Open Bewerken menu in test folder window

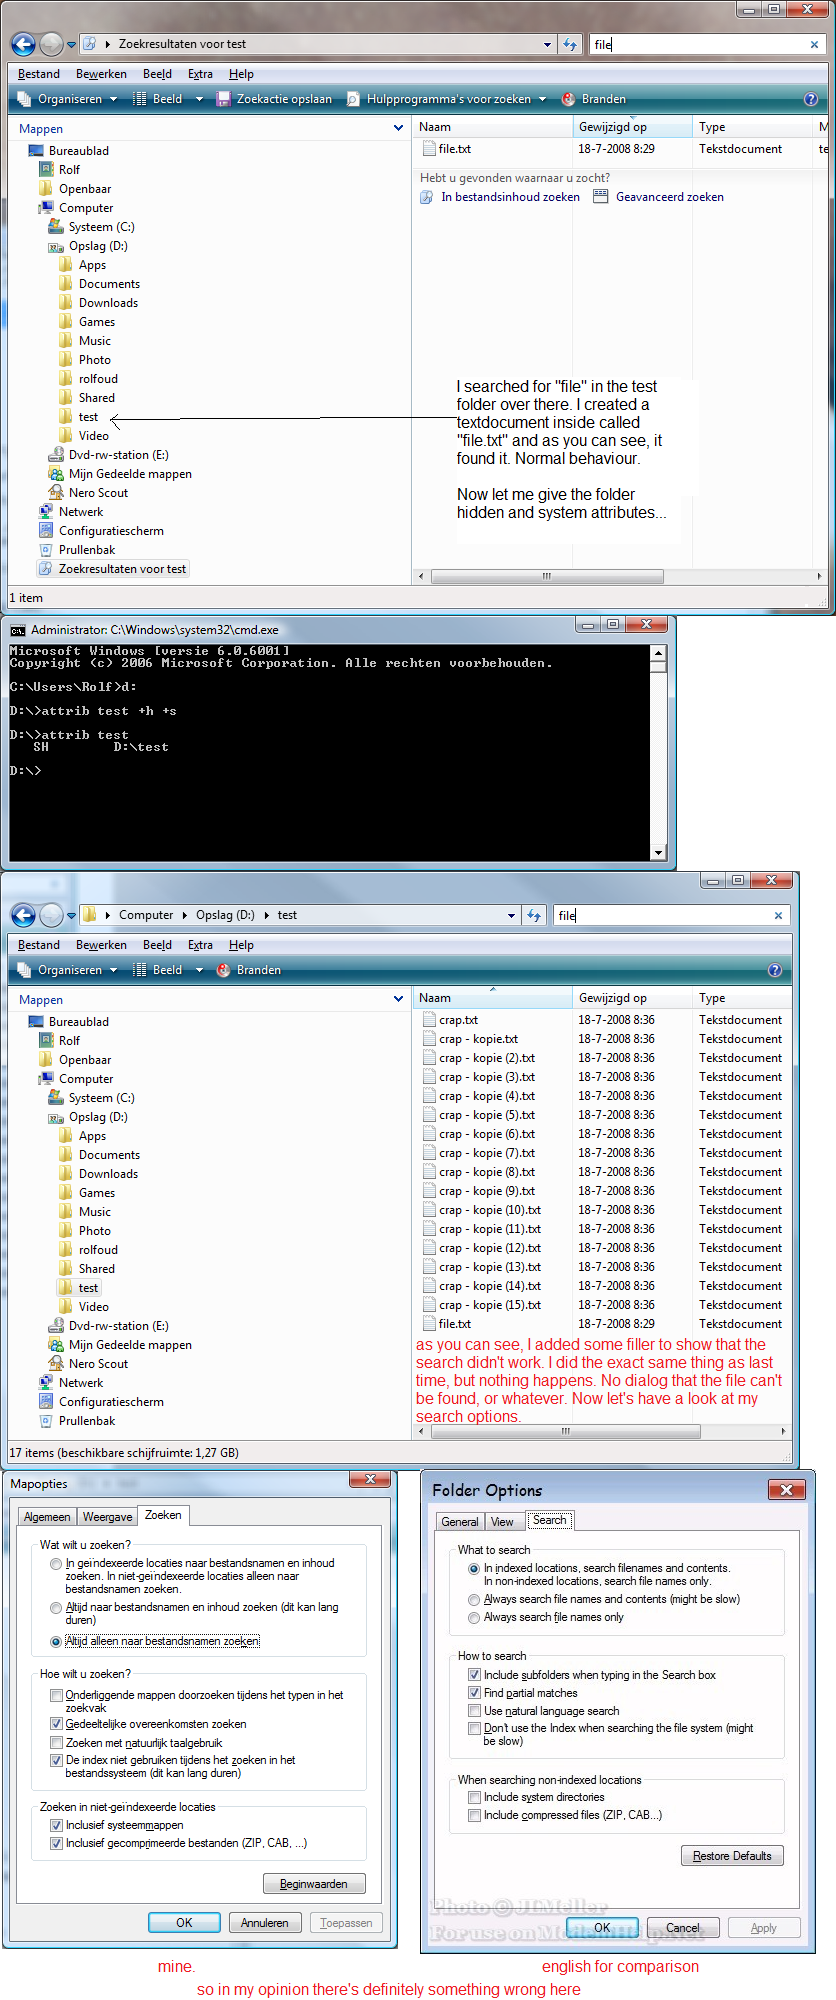coord(101,945)
